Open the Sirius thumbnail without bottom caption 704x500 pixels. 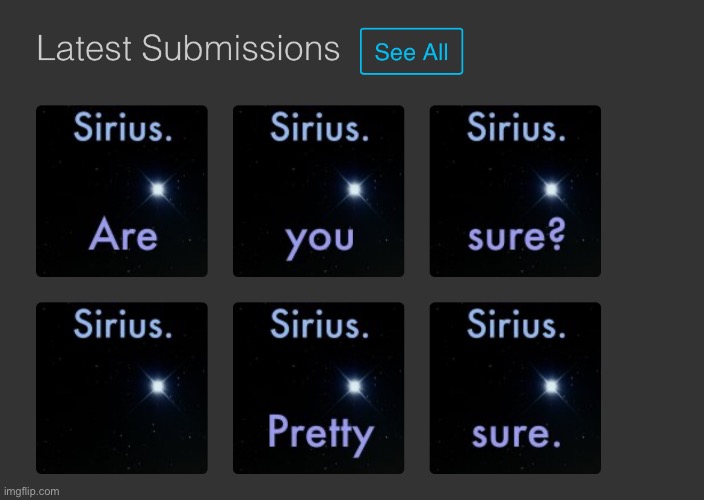click(x=122, y=388)
